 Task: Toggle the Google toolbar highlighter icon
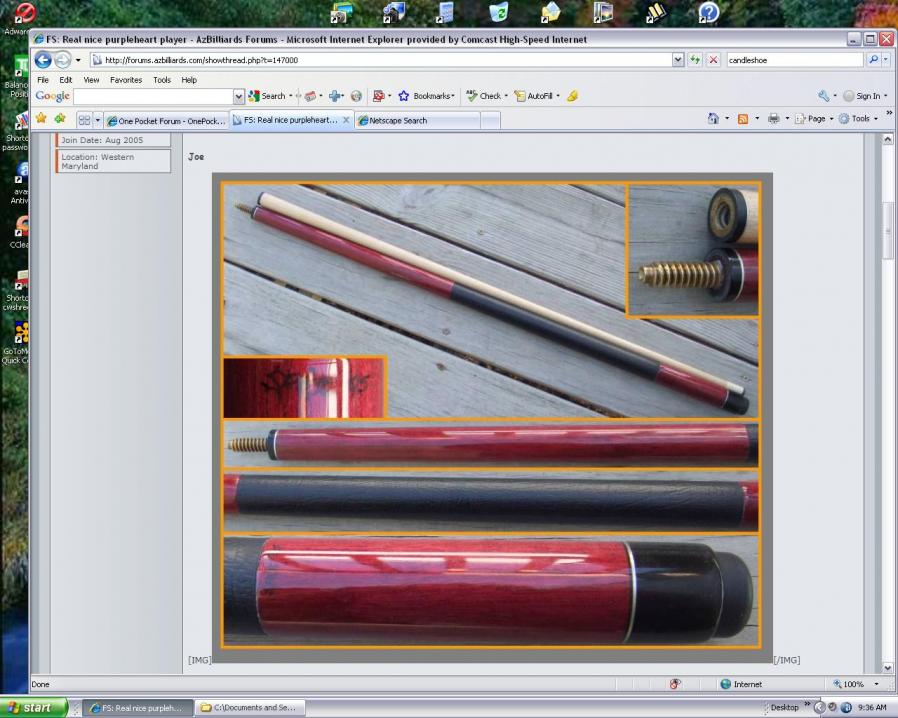click(572, 96)
